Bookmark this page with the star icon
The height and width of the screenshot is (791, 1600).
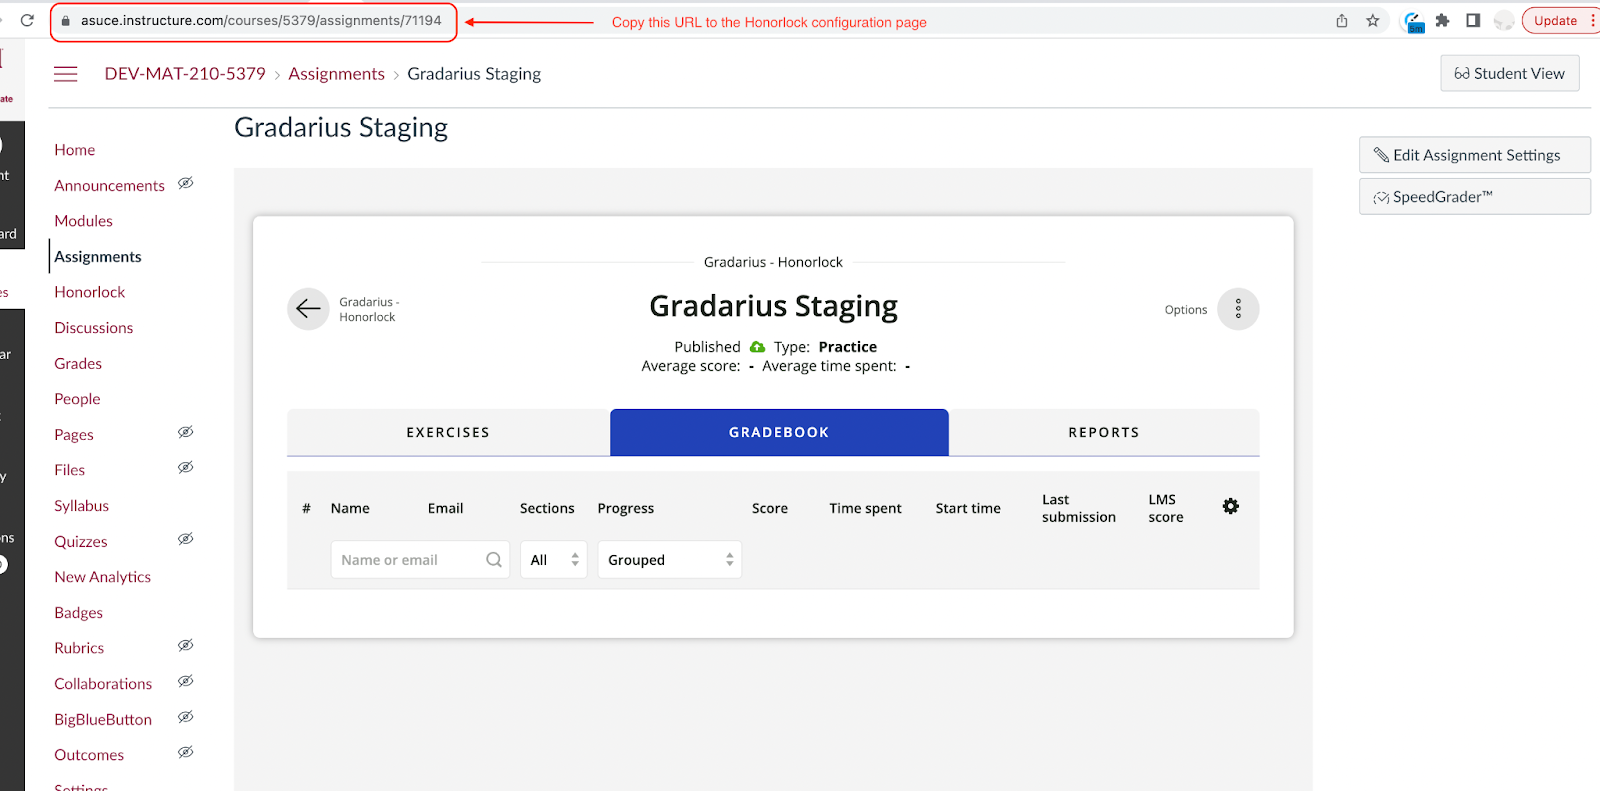click(1373, 20)
